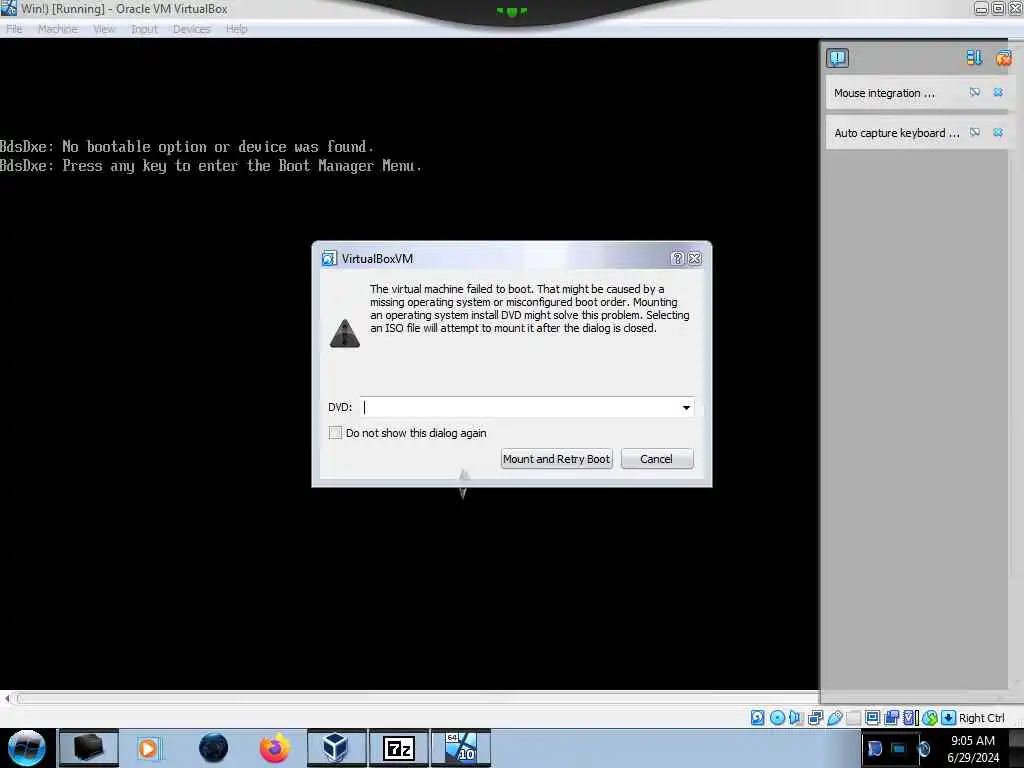The height and width of the screenshot is (768, 1024).
Task: Open the Input menu
Action: tap(144, 29)
